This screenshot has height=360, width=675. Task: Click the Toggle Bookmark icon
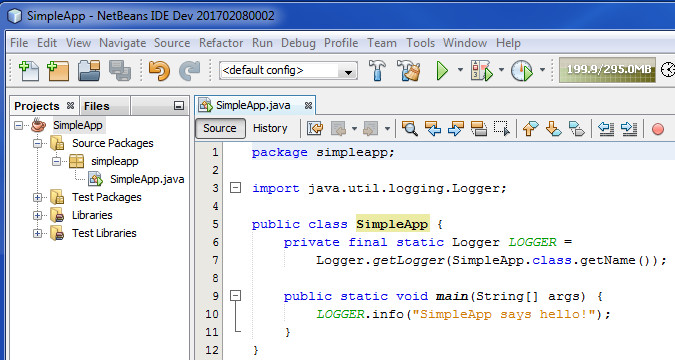pos(576,128)
